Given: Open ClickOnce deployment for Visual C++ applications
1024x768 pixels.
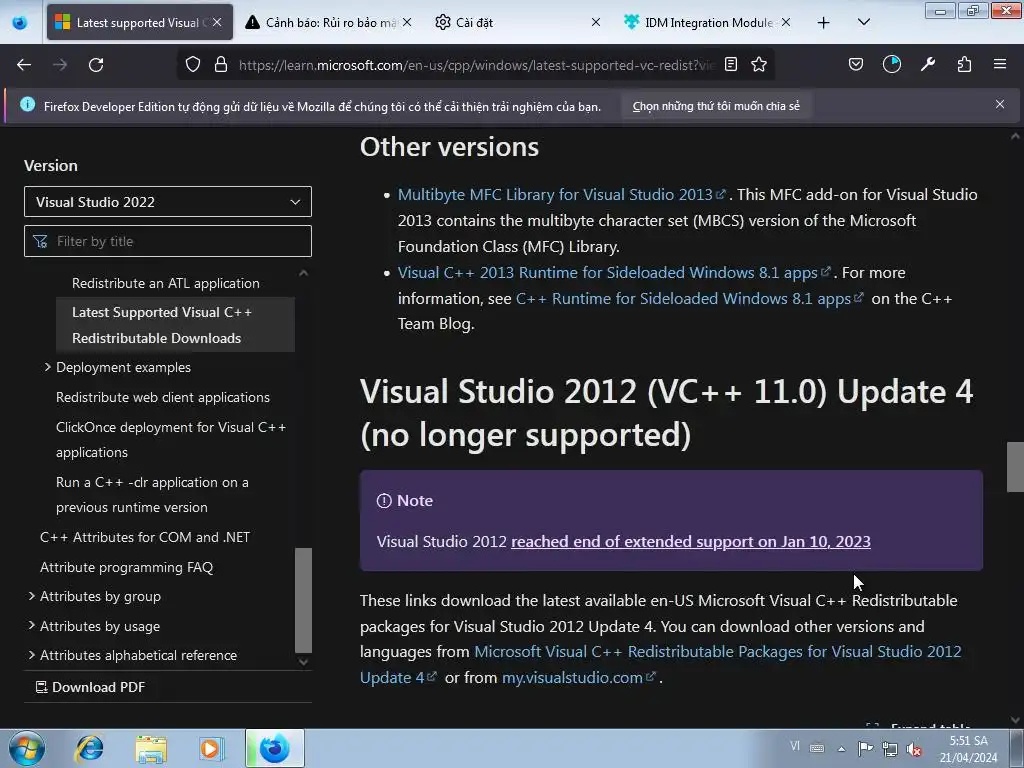Looking at the screenshot, I should click(171, 440).
